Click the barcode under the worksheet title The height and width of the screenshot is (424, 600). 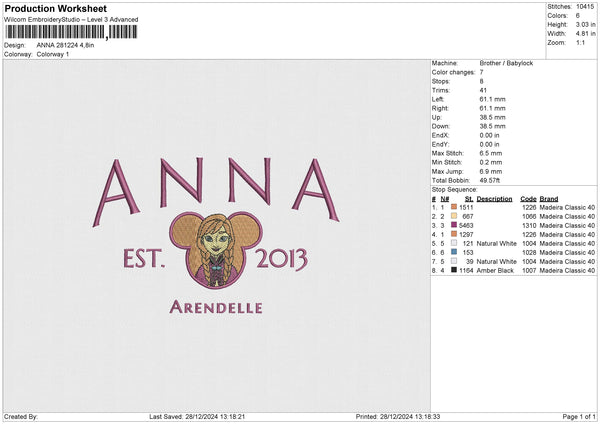click(x=71, y=32)
